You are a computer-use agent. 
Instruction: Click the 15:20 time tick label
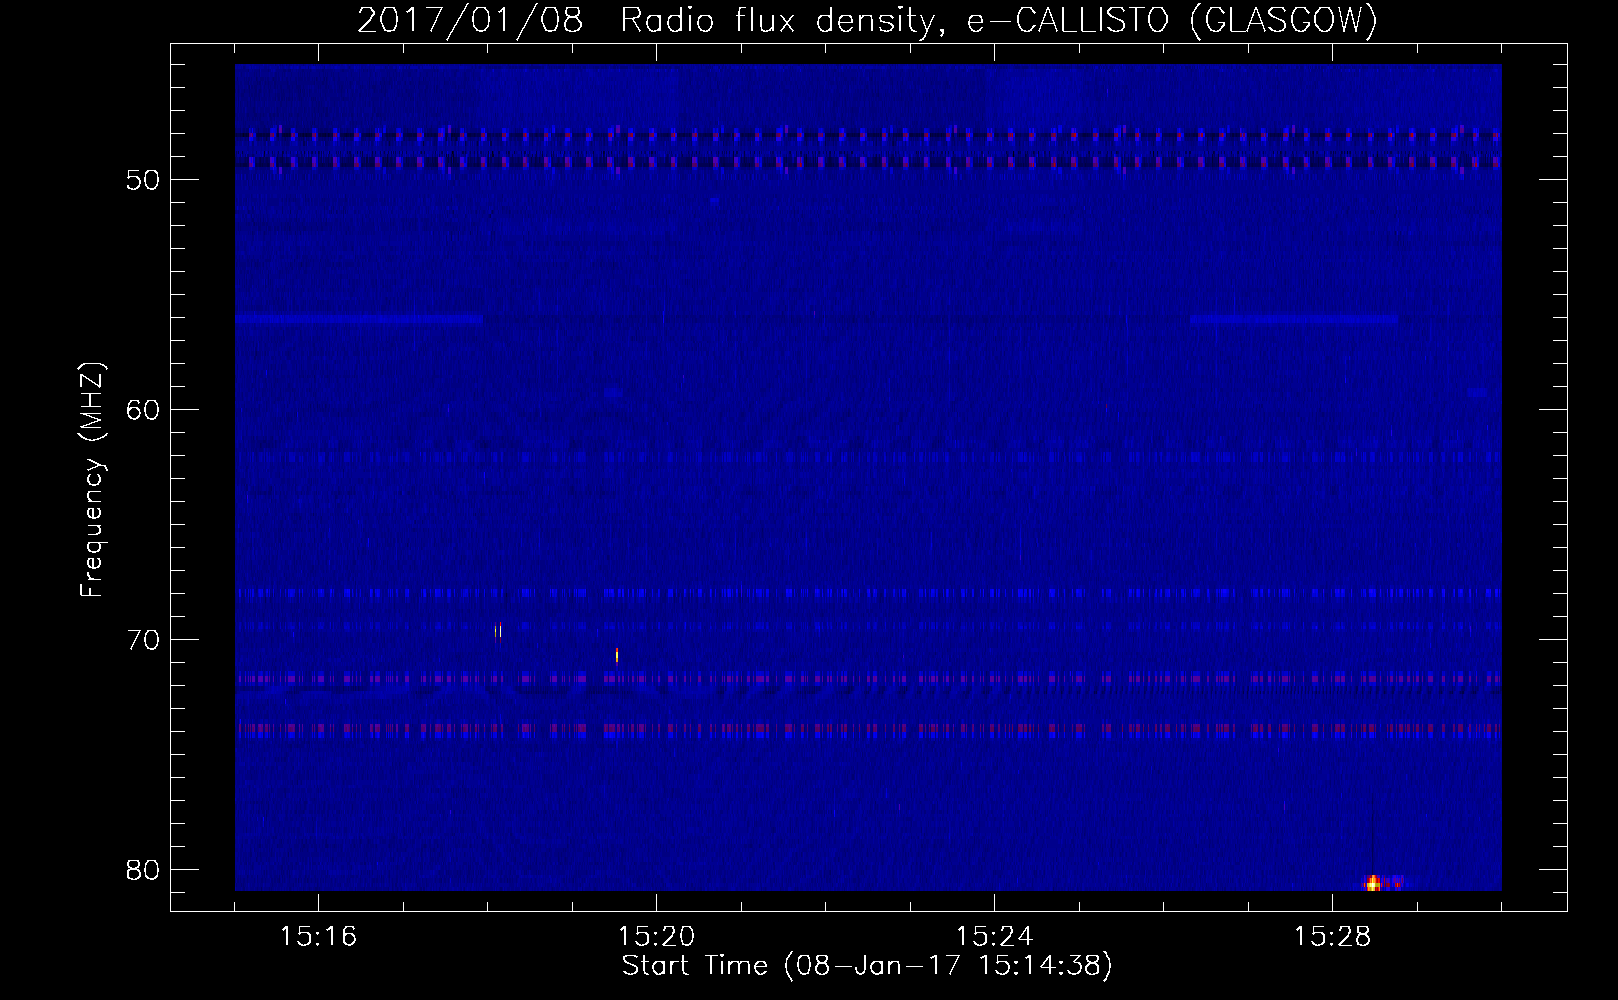tap(656, 937)
